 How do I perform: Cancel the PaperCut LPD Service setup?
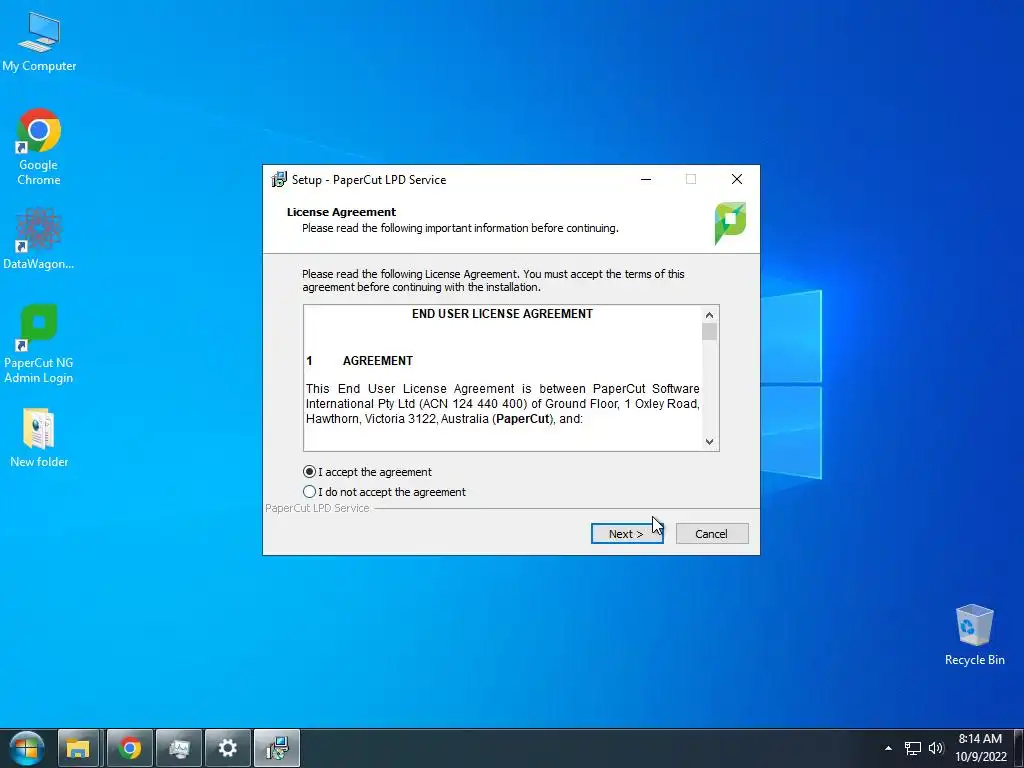(712, 534)
